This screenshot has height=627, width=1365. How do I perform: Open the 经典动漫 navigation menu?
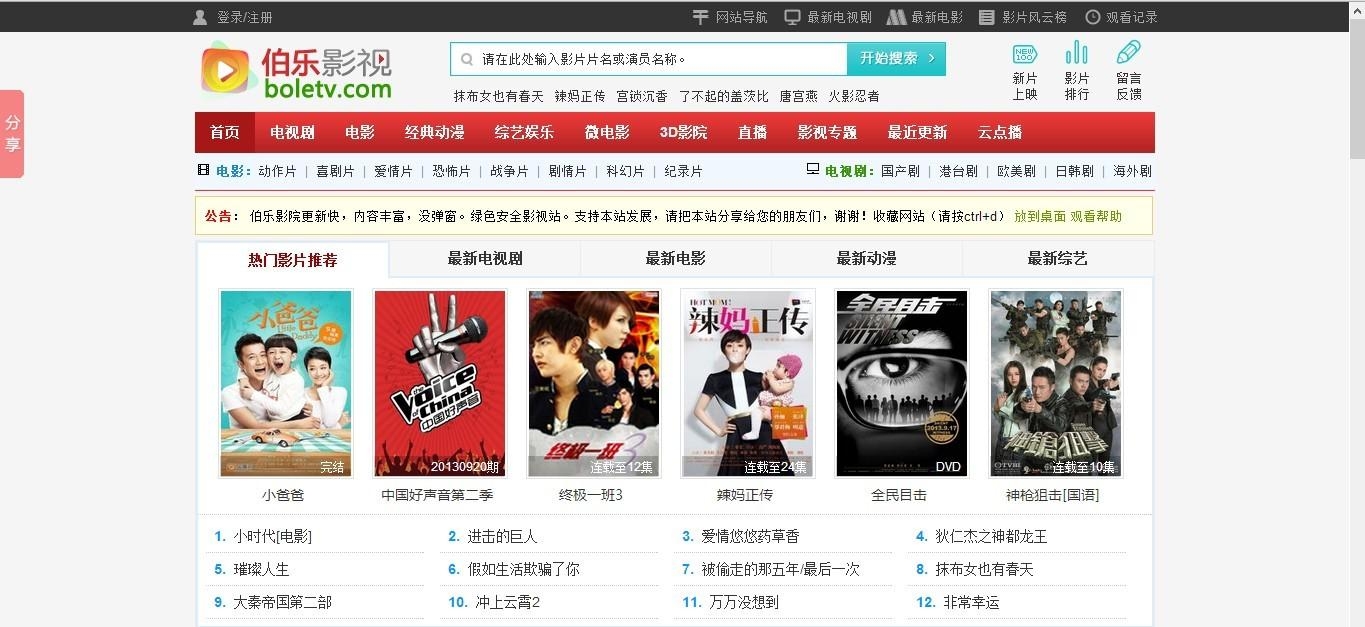(x=435, y=132)
